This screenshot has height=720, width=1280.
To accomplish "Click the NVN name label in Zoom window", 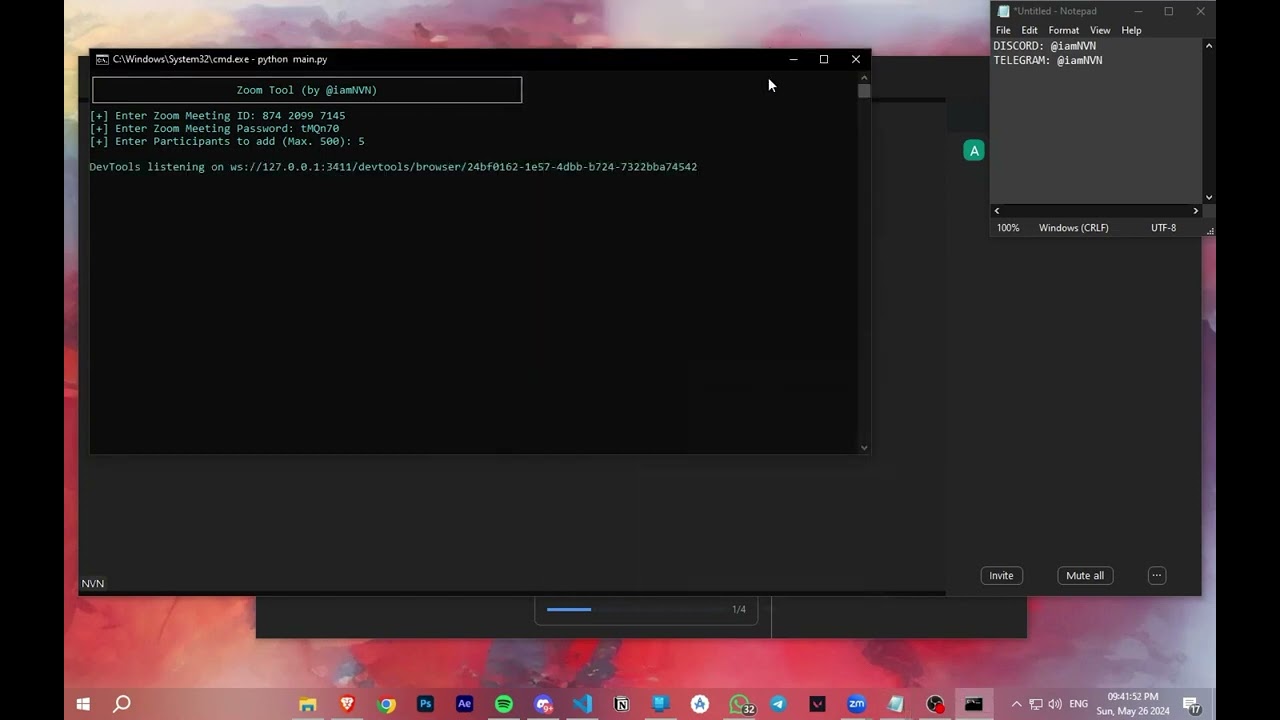I will click(x=93, y=584).
